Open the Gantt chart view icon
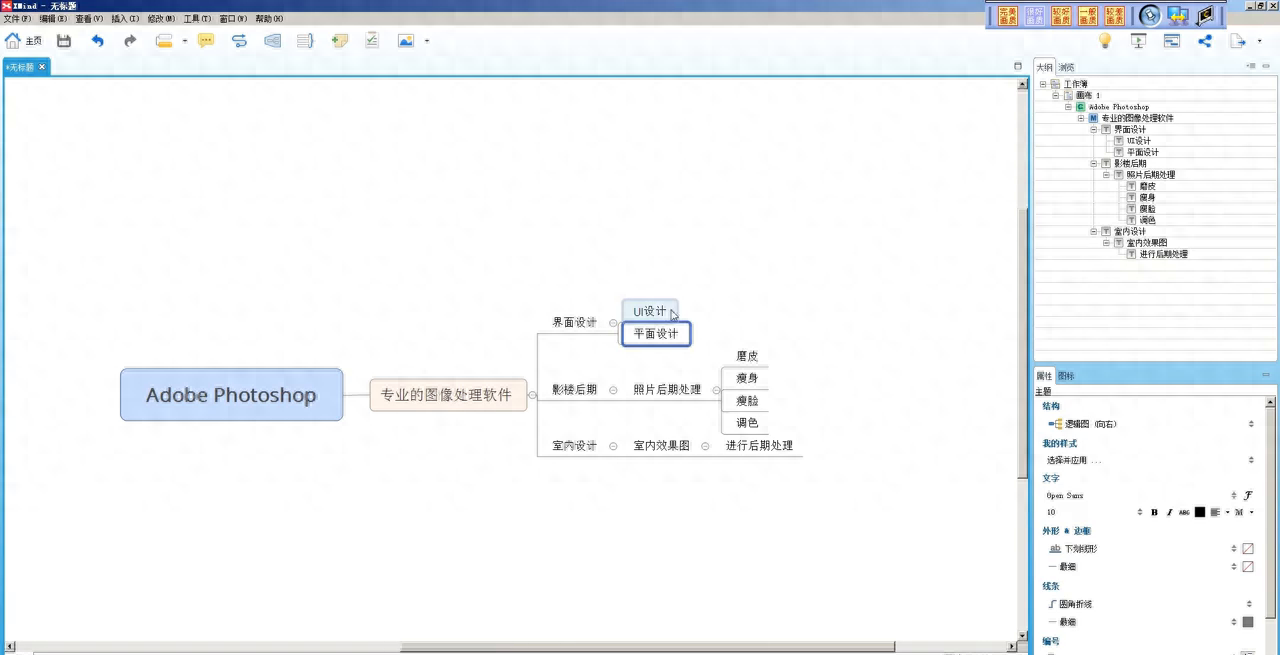The image size is (1280, 655). click(x=1171, y=41)
